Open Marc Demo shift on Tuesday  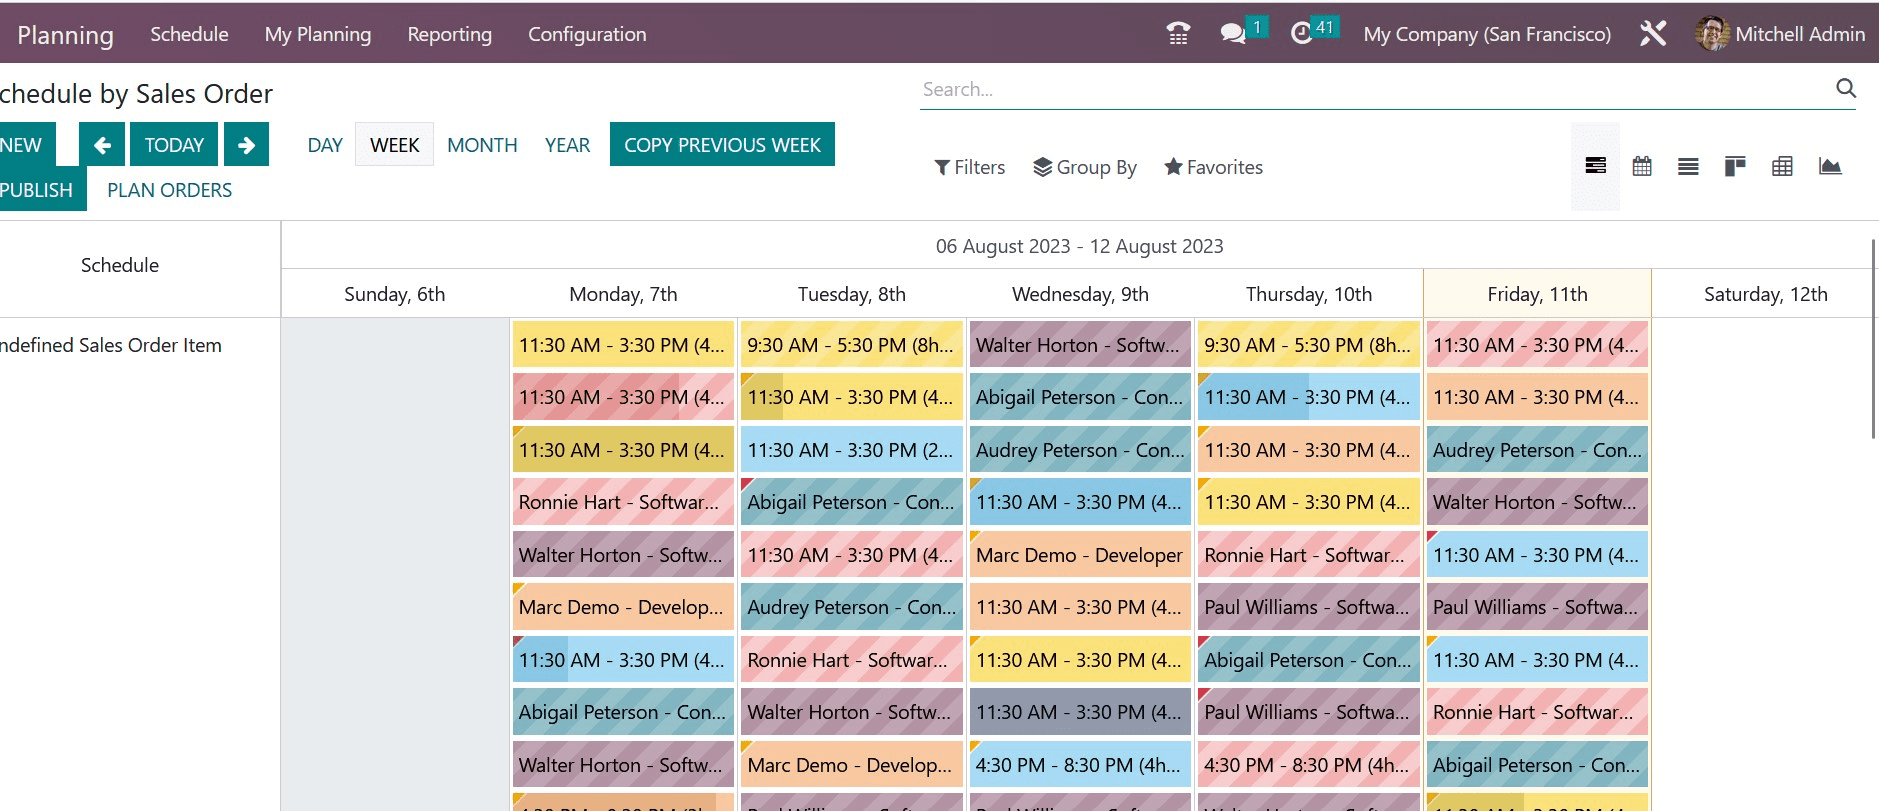point(852,765)
